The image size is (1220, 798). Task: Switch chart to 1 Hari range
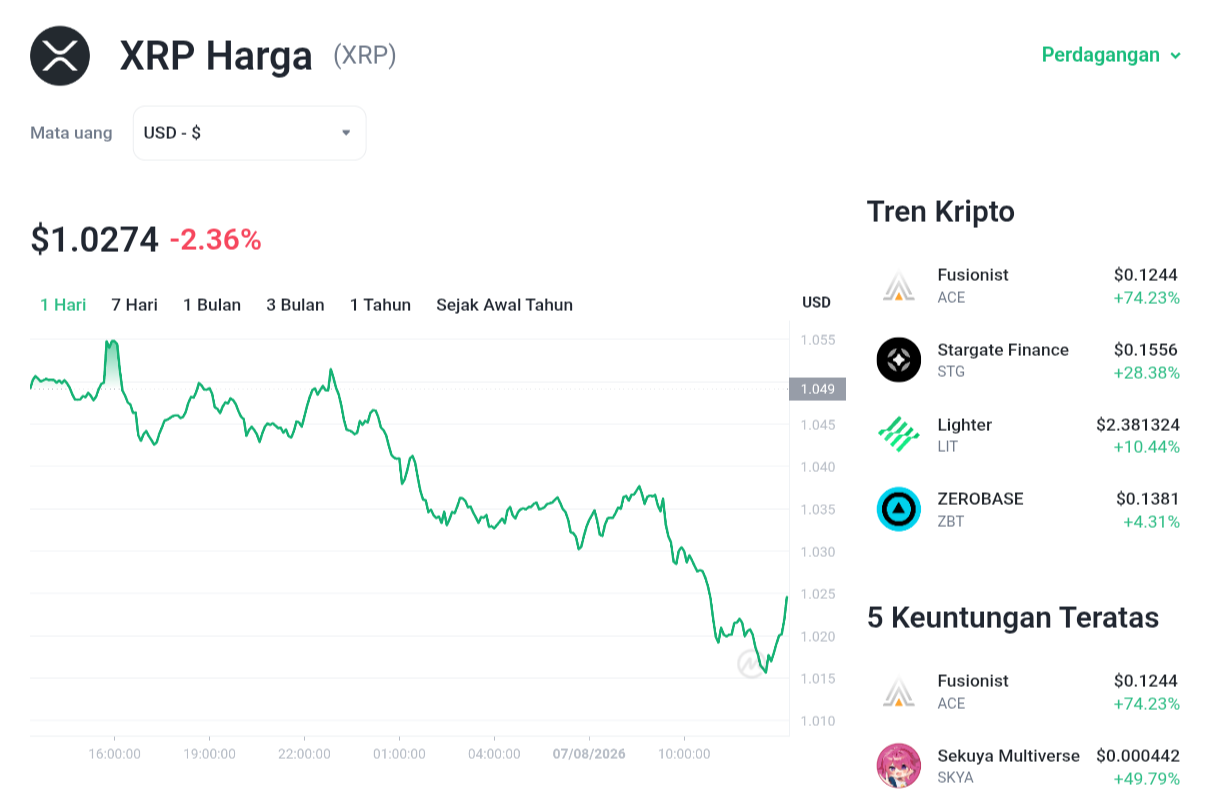tap(63, 305)
